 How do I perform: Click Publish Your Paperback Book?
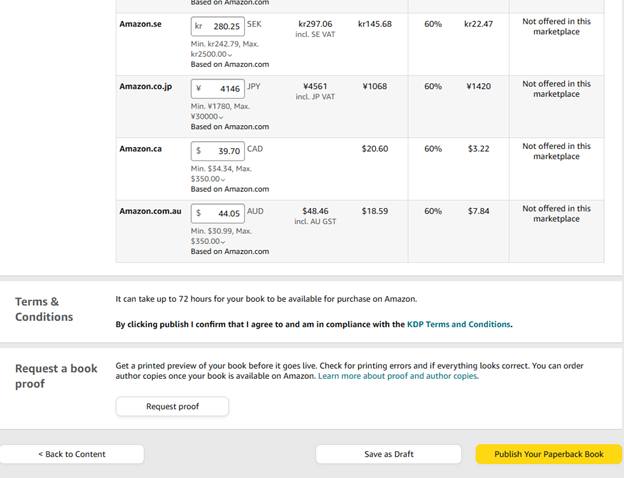[549, 454]
